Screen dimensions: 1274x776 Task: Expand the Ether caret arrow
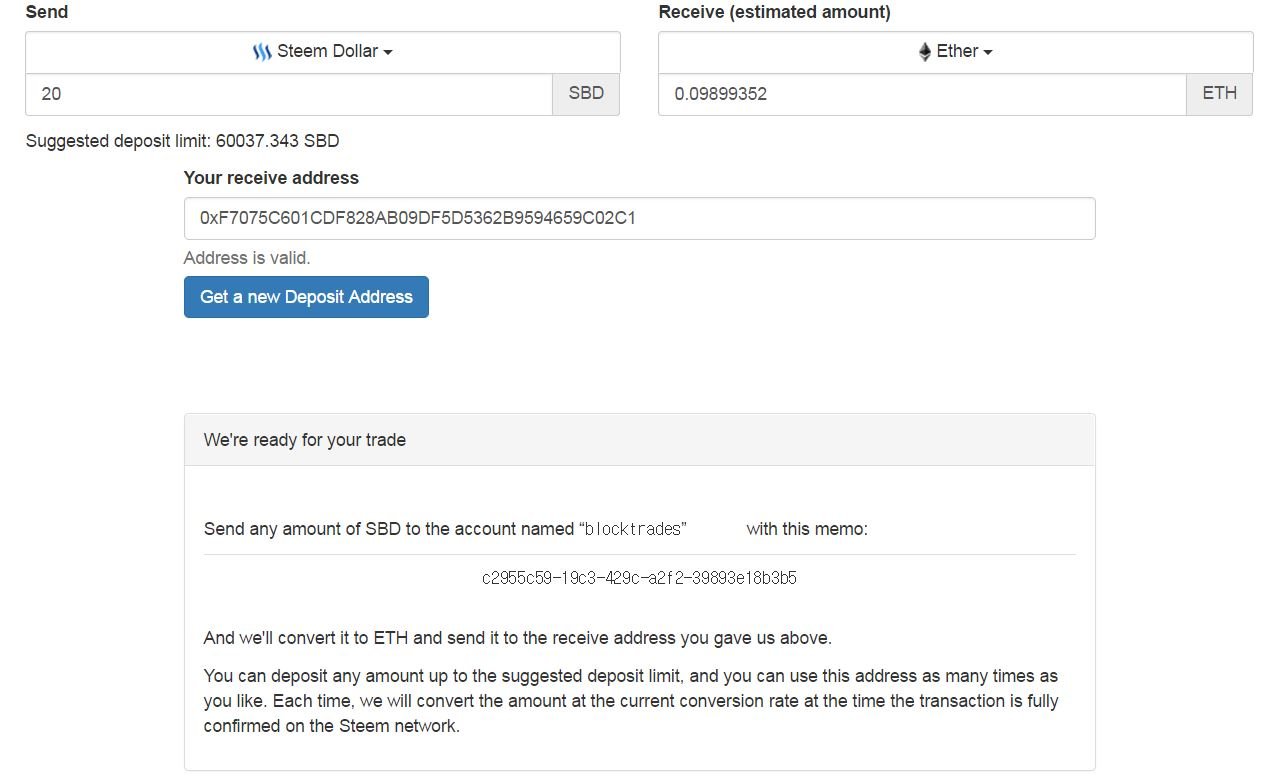pyautogui.click(x=988, y=53)
